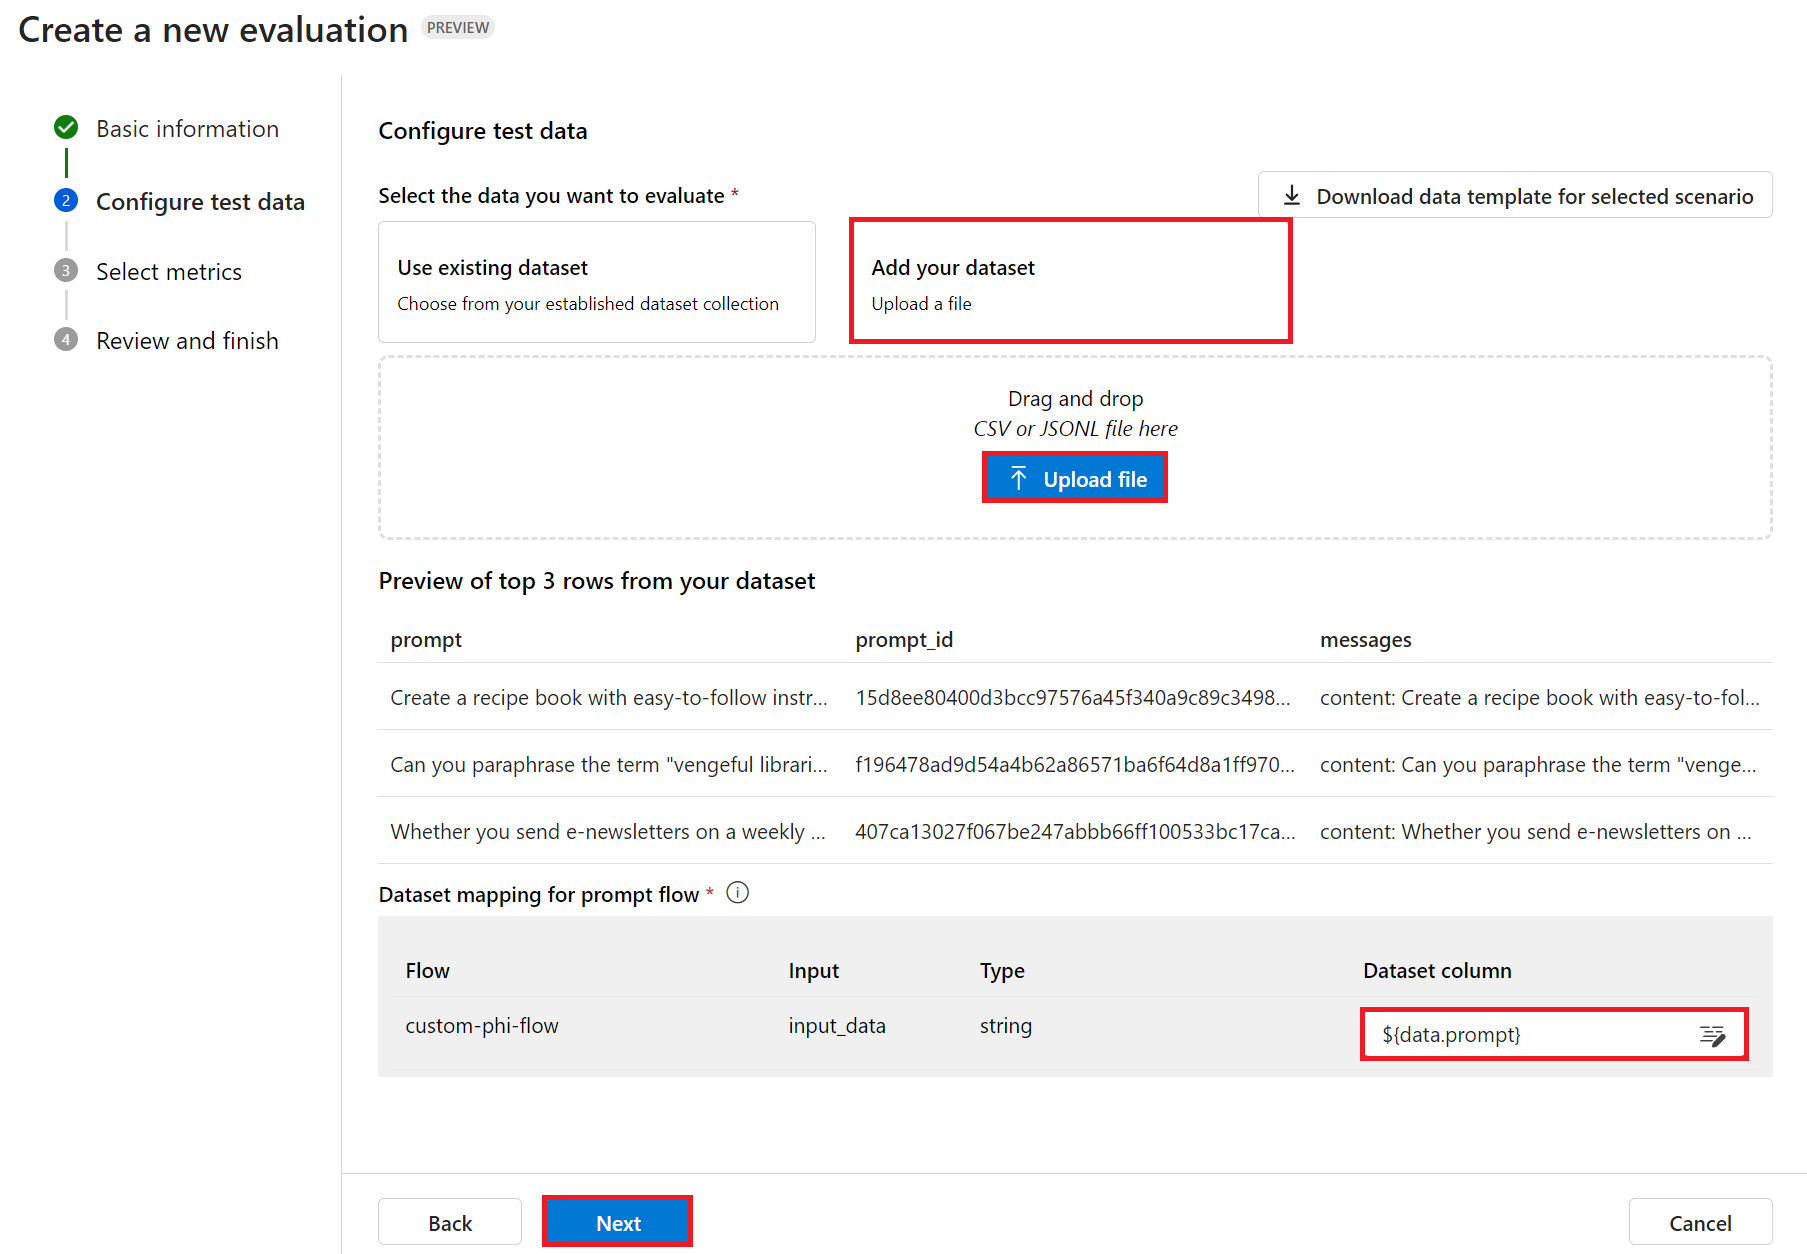Click the 'string' type value

[1006, 1026]
